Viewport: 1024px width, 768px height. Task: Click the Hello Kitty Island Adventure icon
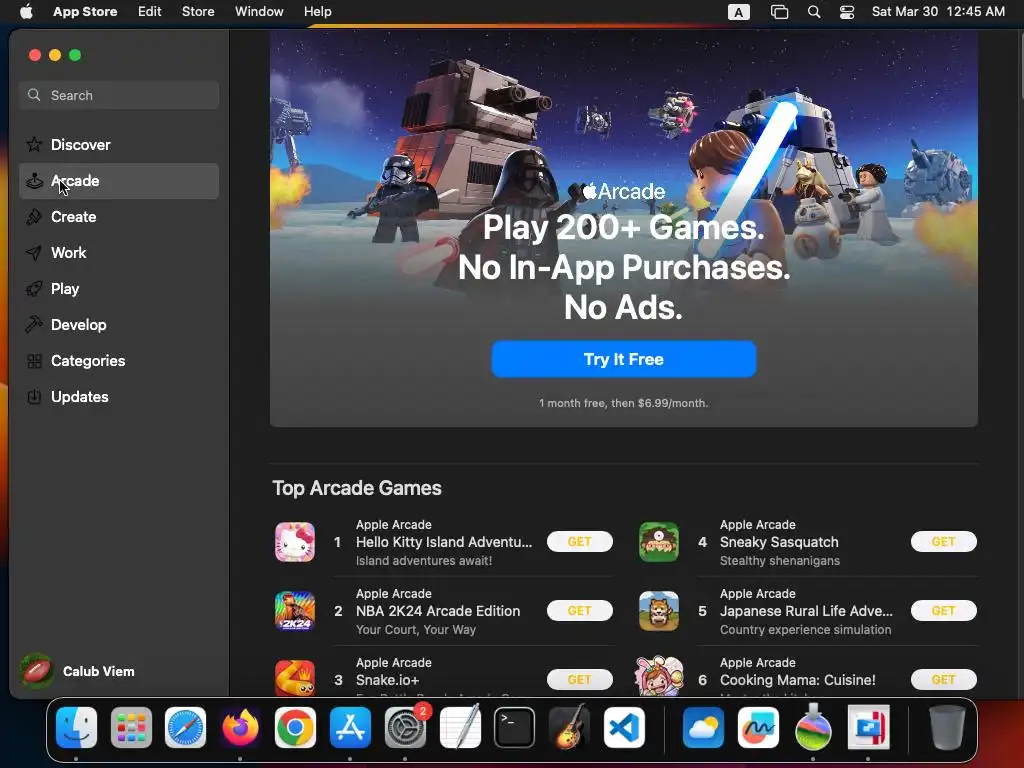pyautogui.click(x=295, y=542)
